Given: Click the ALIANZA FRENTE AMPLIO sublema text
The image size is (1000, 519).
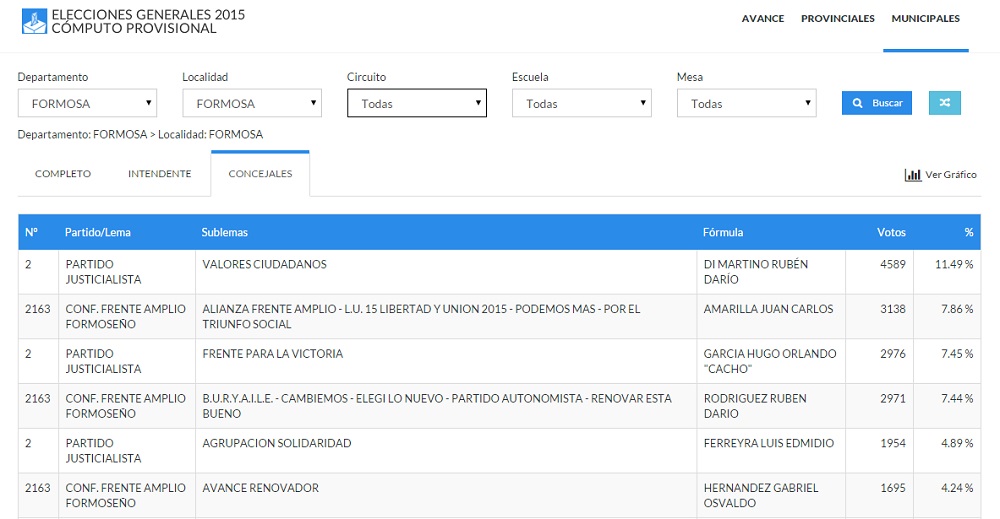Looking at the screenshot, I should 421,316.
